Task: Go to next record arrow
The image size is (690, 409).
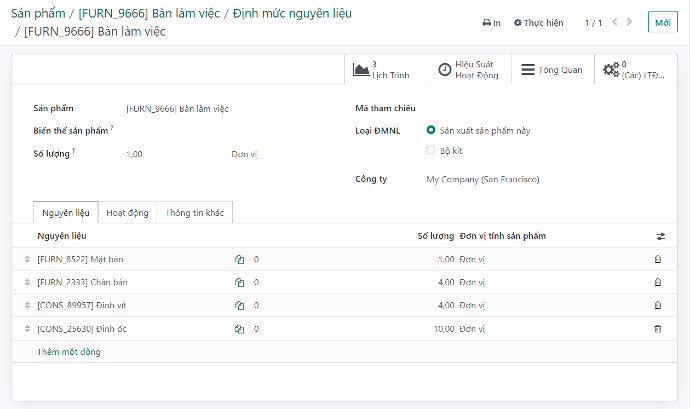Action: click(631, 22)
